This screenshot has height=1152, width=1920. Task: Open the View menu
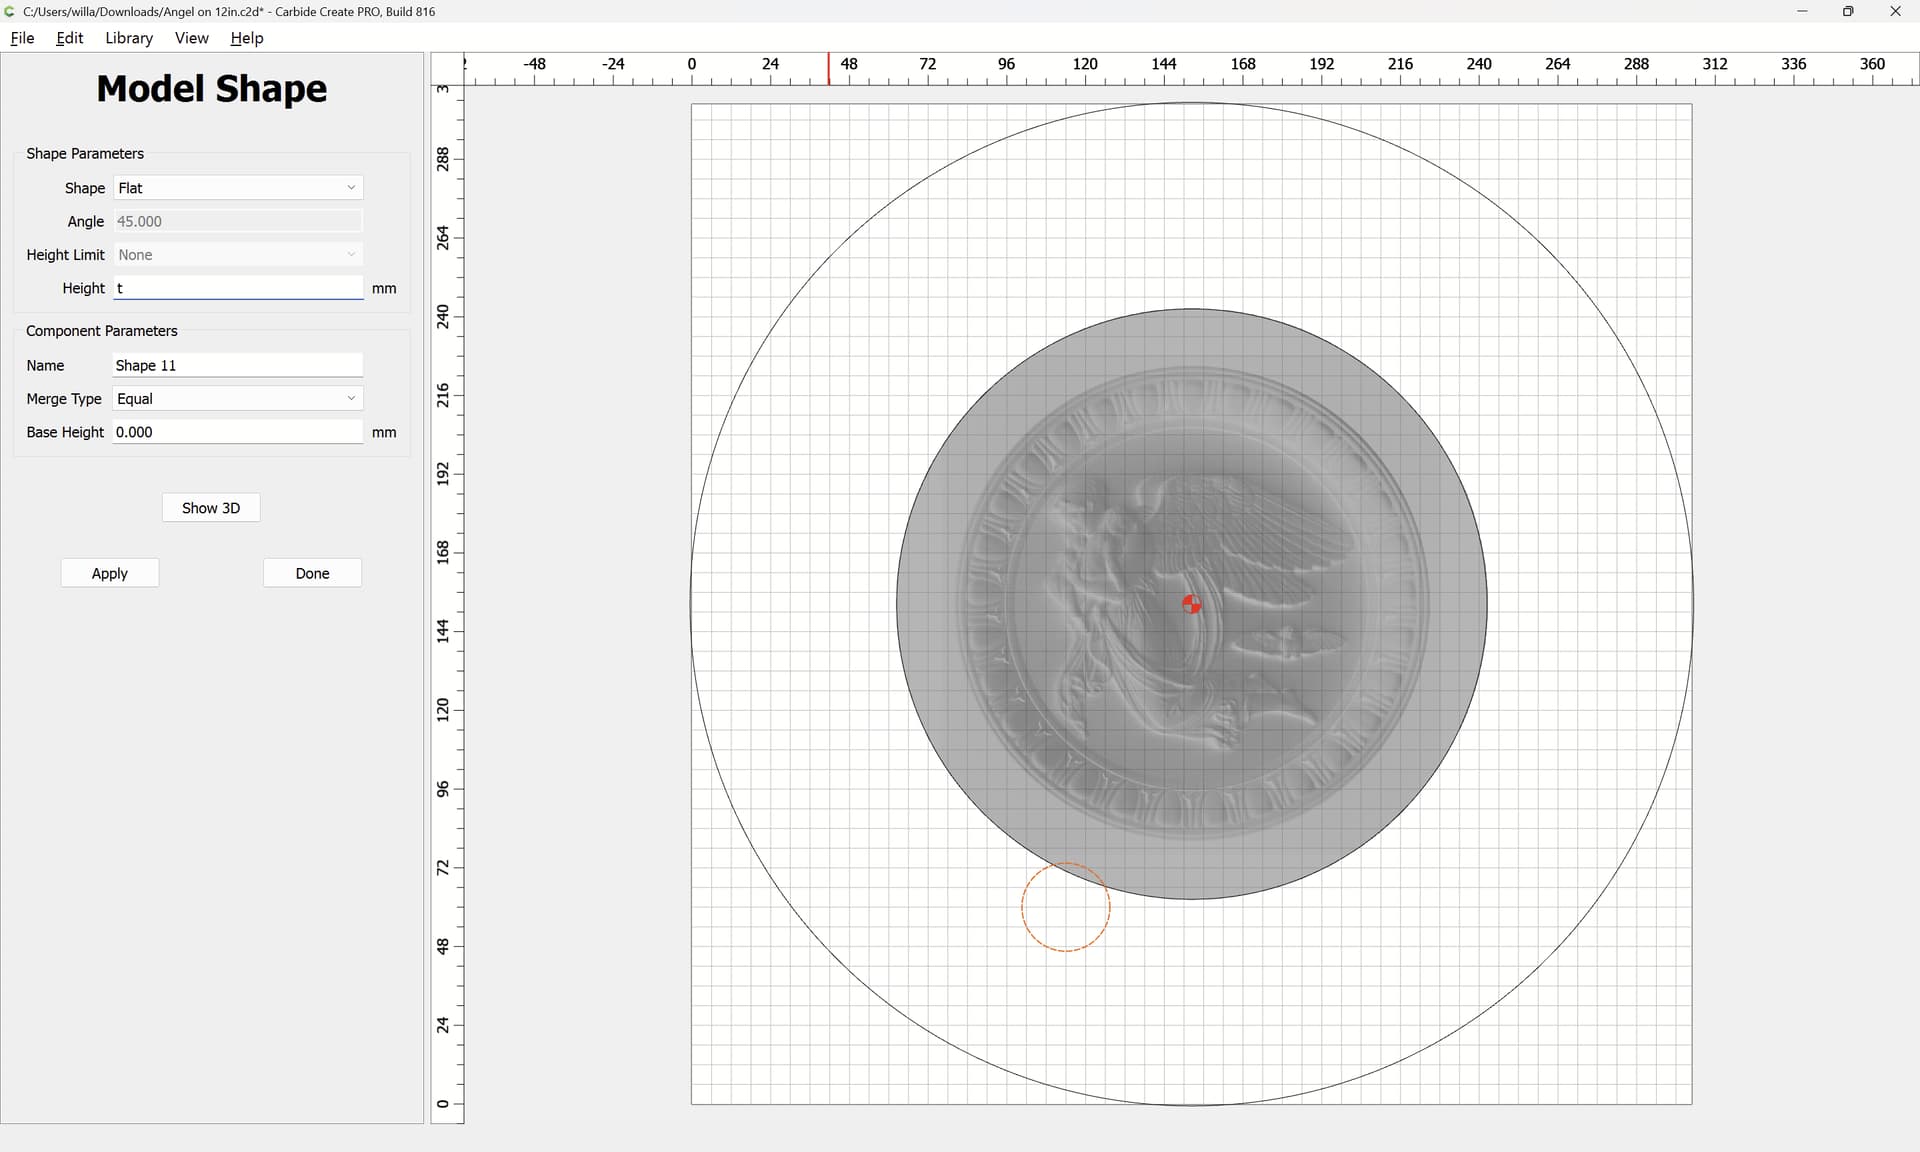click(x=192, y=38)
